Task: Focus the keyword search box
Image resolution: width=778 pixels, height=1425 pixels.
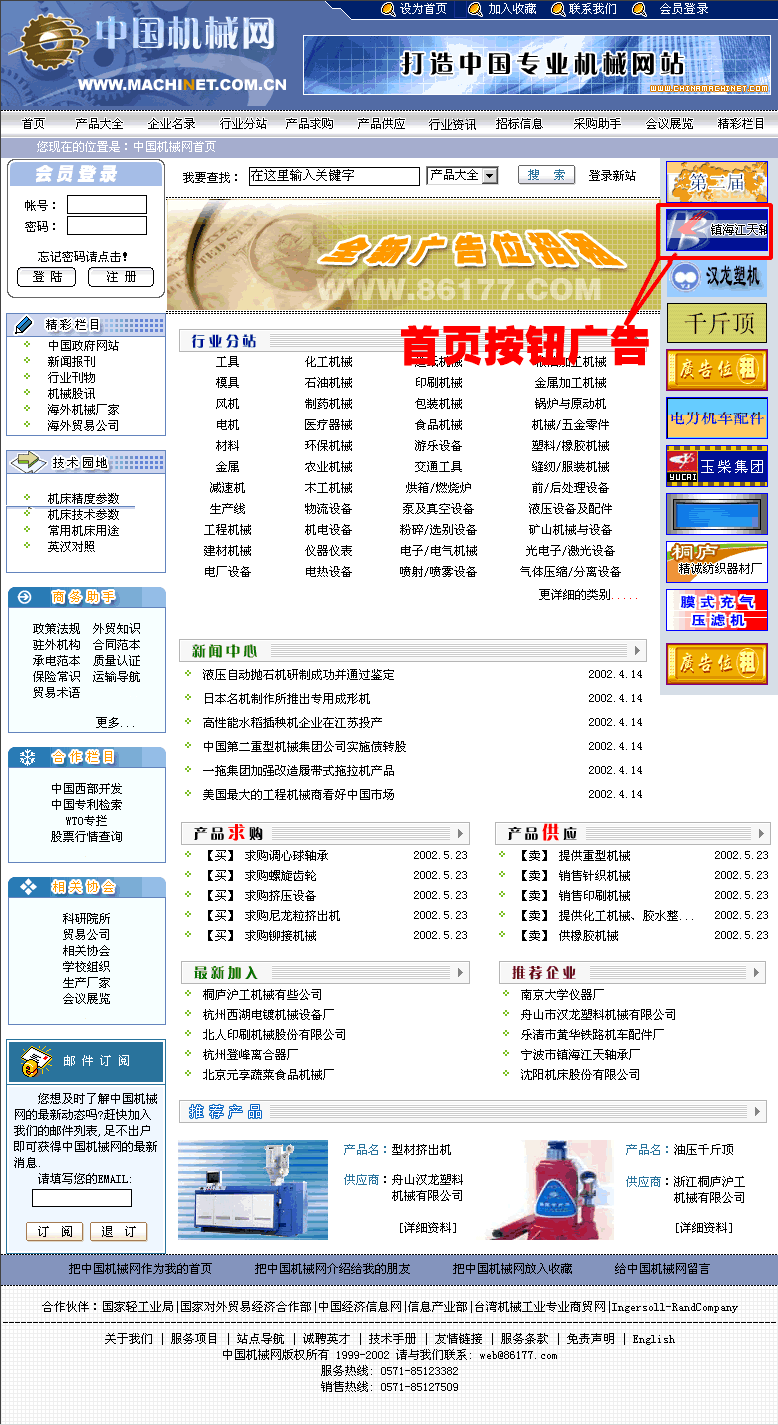Action: [334, 176]
